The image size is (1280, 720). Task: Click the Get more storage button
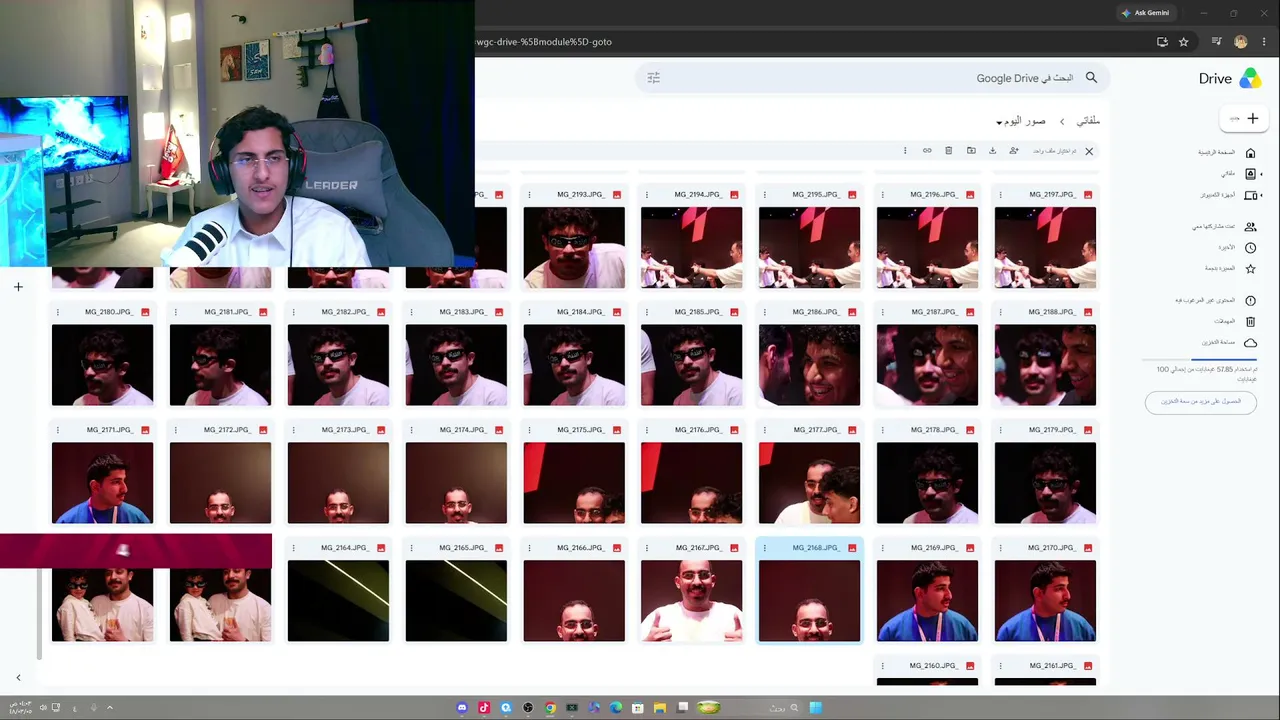pos(1200,402)
